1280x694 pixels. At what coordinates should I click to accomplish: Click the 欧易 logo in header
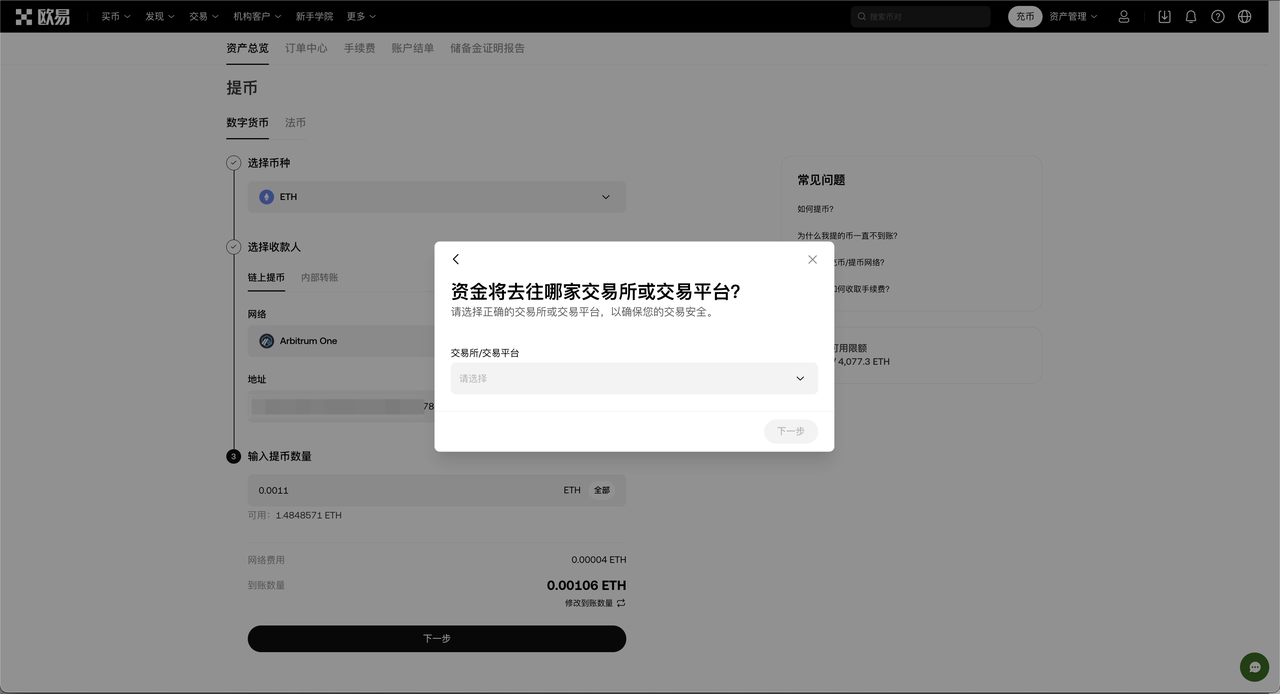pyautogui.click(x=42, y=16)
